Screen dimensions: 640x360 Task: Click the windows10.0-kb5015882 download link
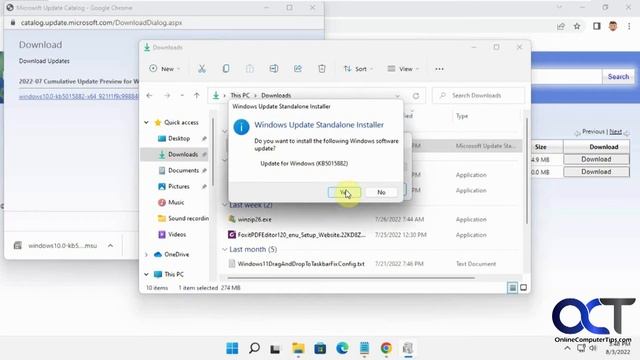click(x=78, y=97)
